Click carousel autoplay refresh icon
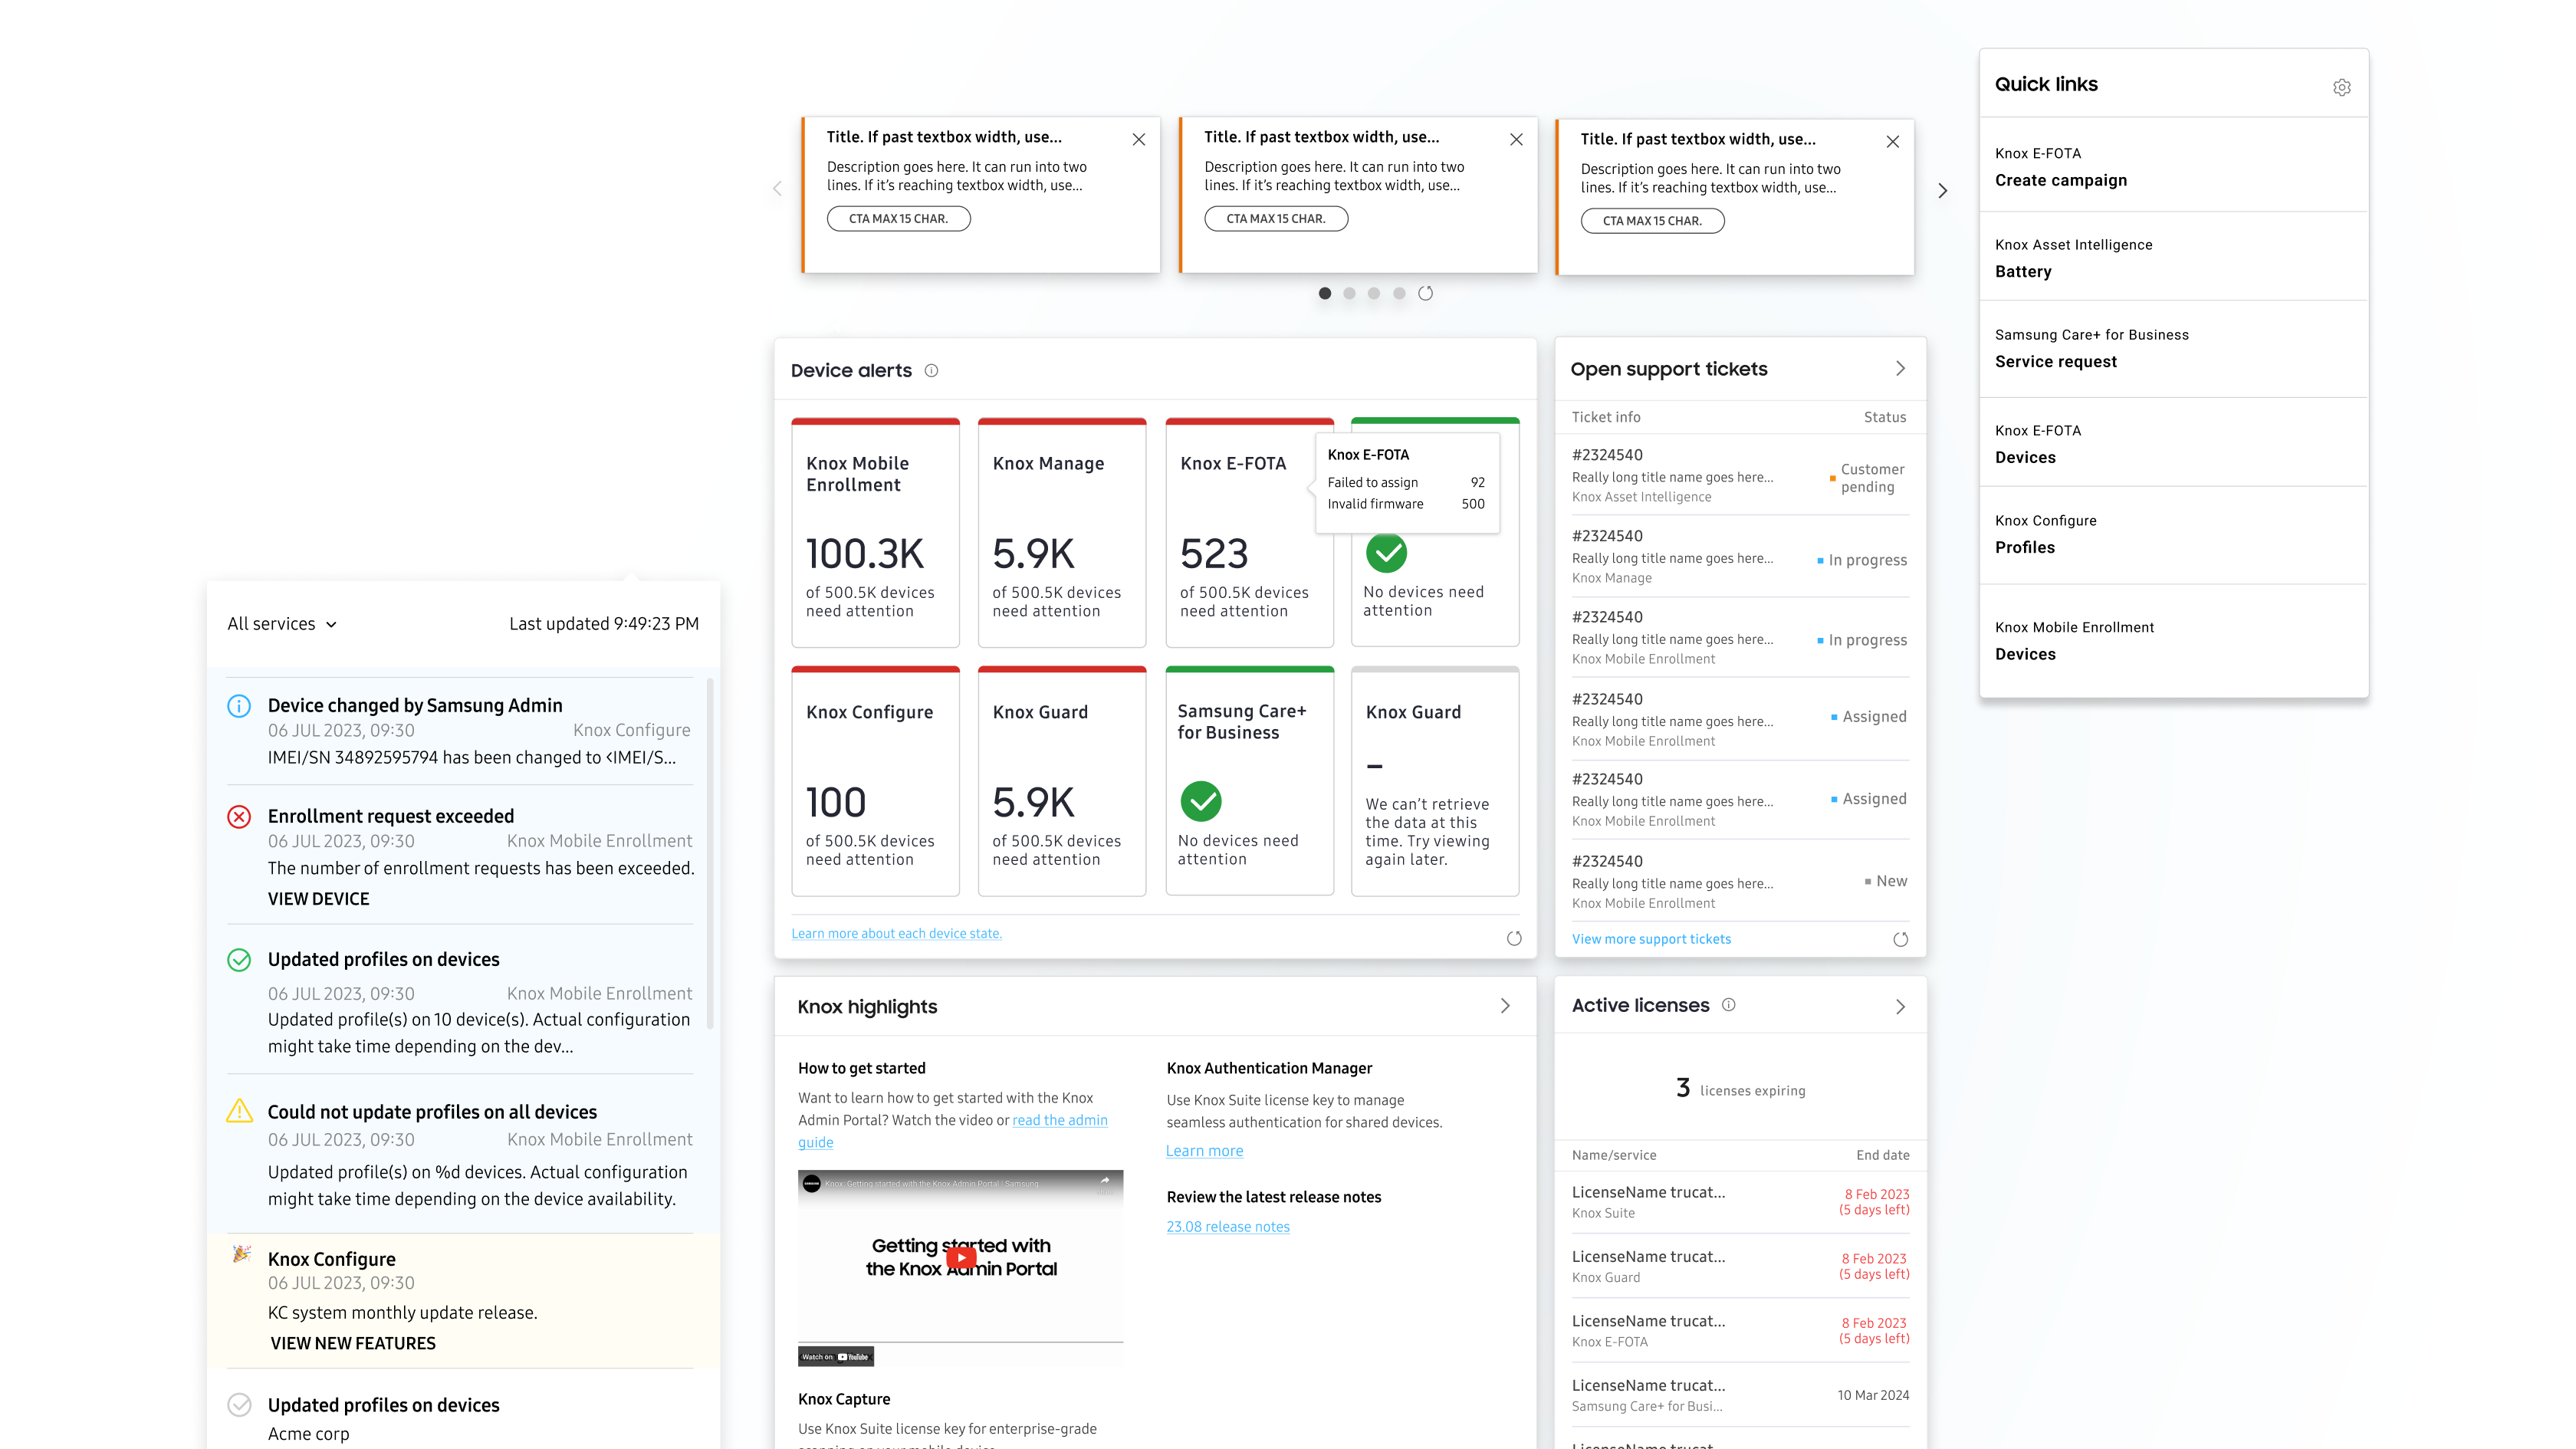This screenshot has width=2576, height=1449. (x=1425, y=293)
